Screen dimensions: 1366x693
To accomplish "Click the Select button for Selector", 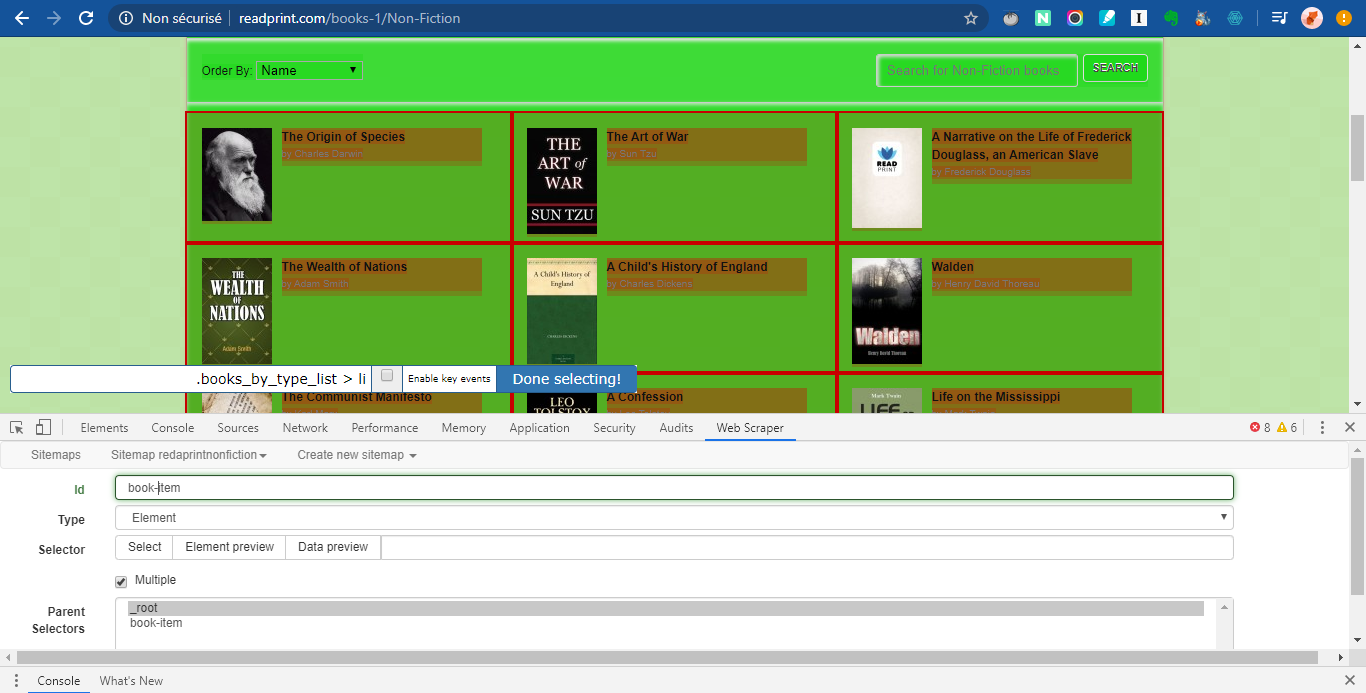I will click(144, 547).
